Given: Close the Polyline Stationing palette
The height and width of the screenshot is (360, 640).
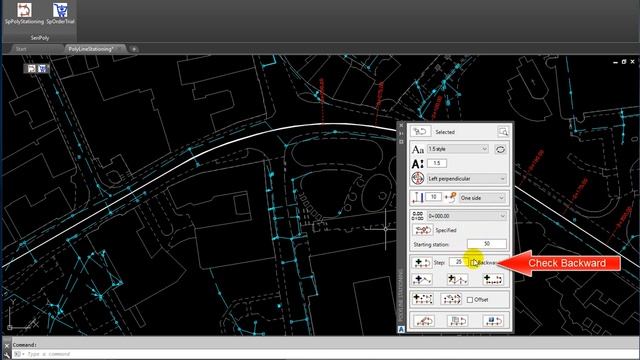Looking at the screenshot, I should coord(401,125).
